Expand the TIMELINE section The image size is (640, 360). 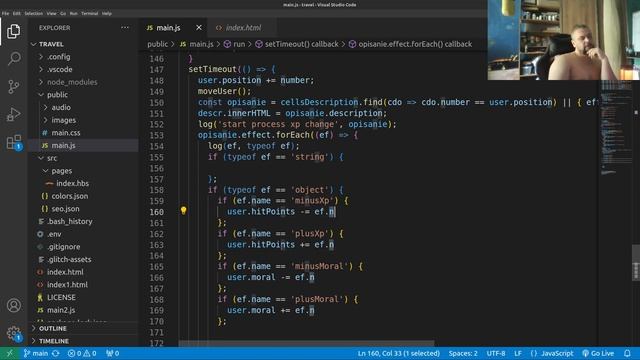point(83,341)
